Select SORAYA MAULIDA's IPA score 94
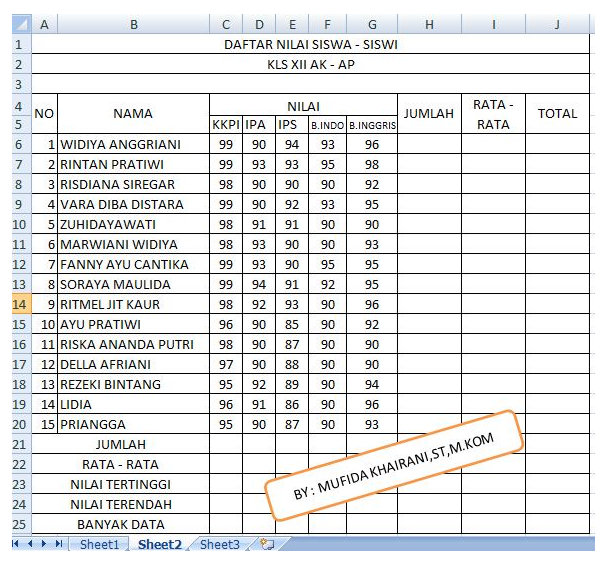This screenshot has width=611, height=569. 259,284
